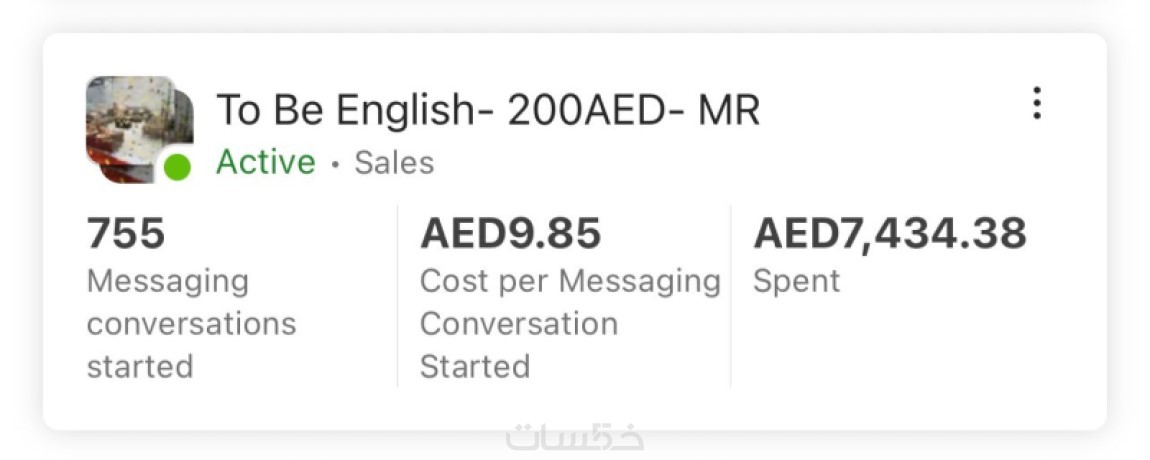The height and width of the screenshot is (460, 1150).
Task: Select Cost per Messaging Conversation Started label
Action: click(569, 324)
